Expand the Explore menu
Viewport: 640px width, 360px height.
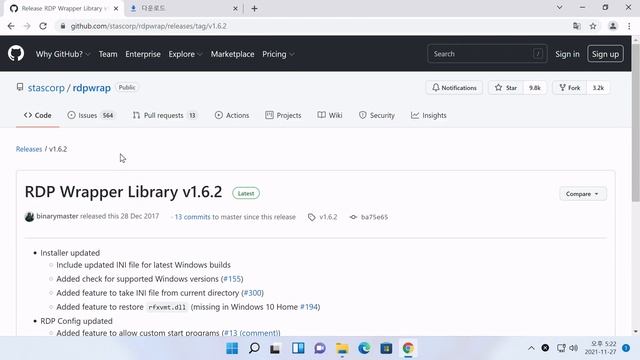[185, 54]
